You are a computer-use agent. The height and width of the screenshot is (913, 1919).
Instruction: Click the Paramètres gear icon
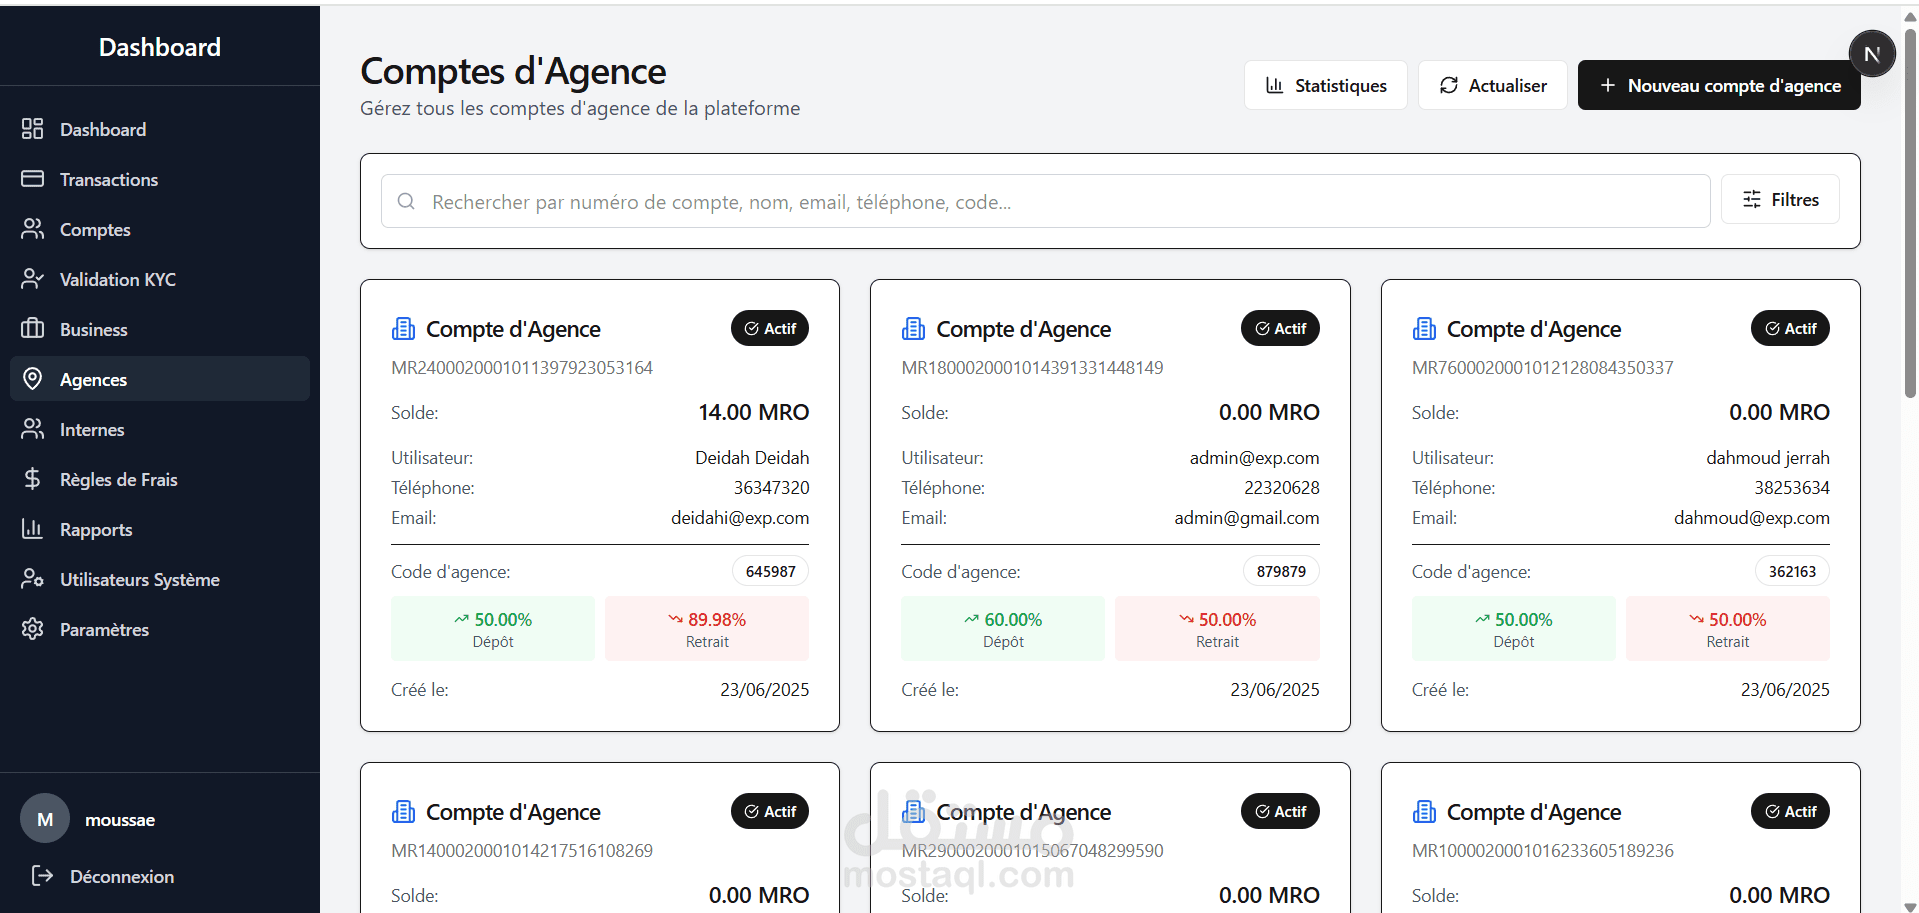click(x=33, y=629)
